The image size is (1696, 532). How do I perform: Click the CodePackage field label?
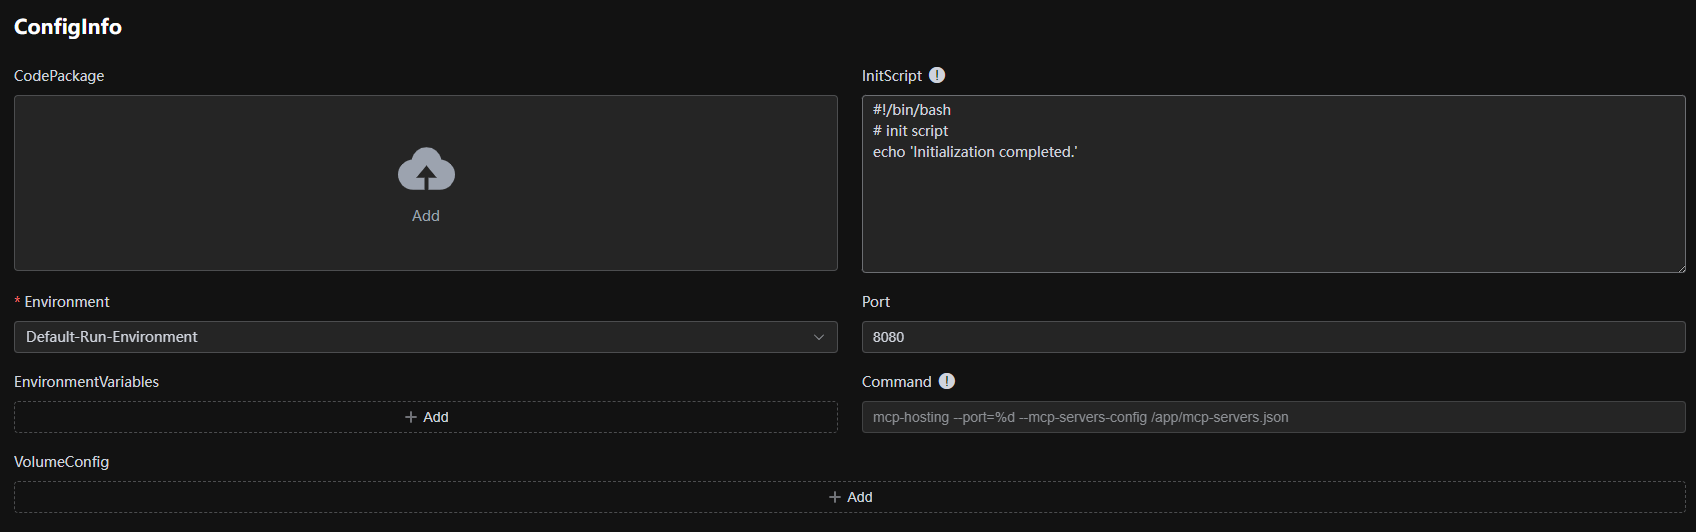tap(59, 76)
